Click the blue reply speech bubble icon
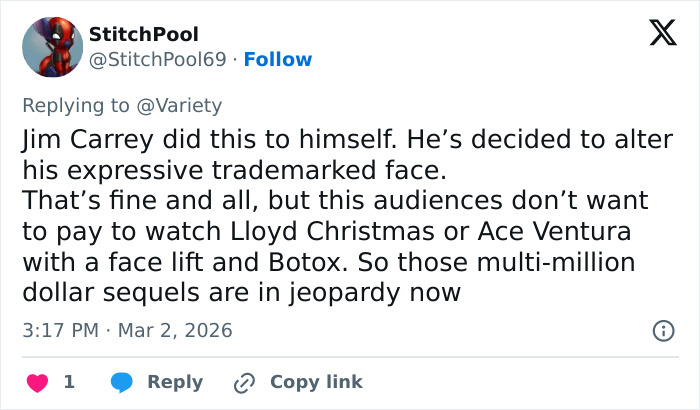 (122, 382)
